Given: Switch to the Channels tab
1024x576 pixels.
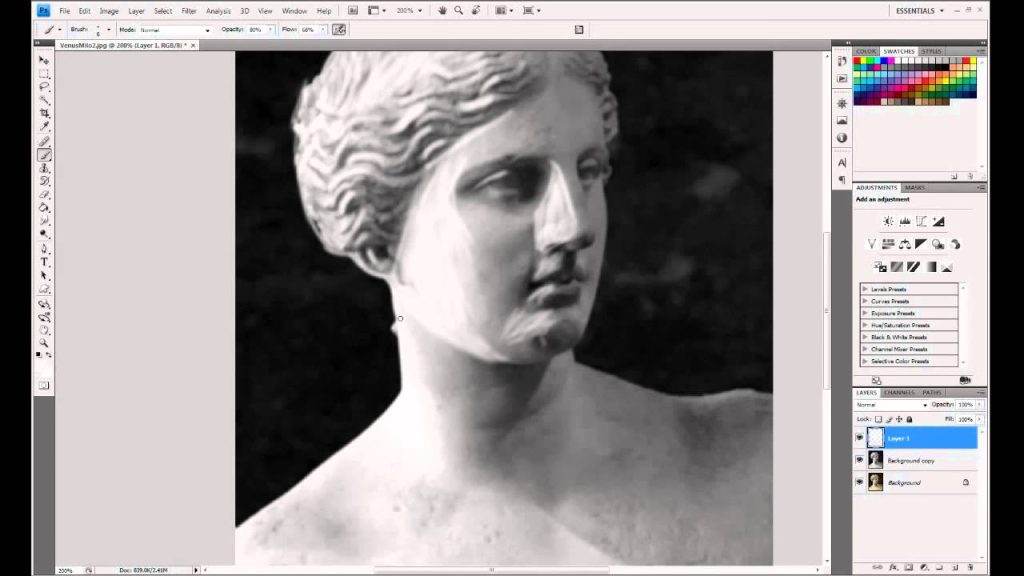Looking at the screenshot, I should 899,392.
